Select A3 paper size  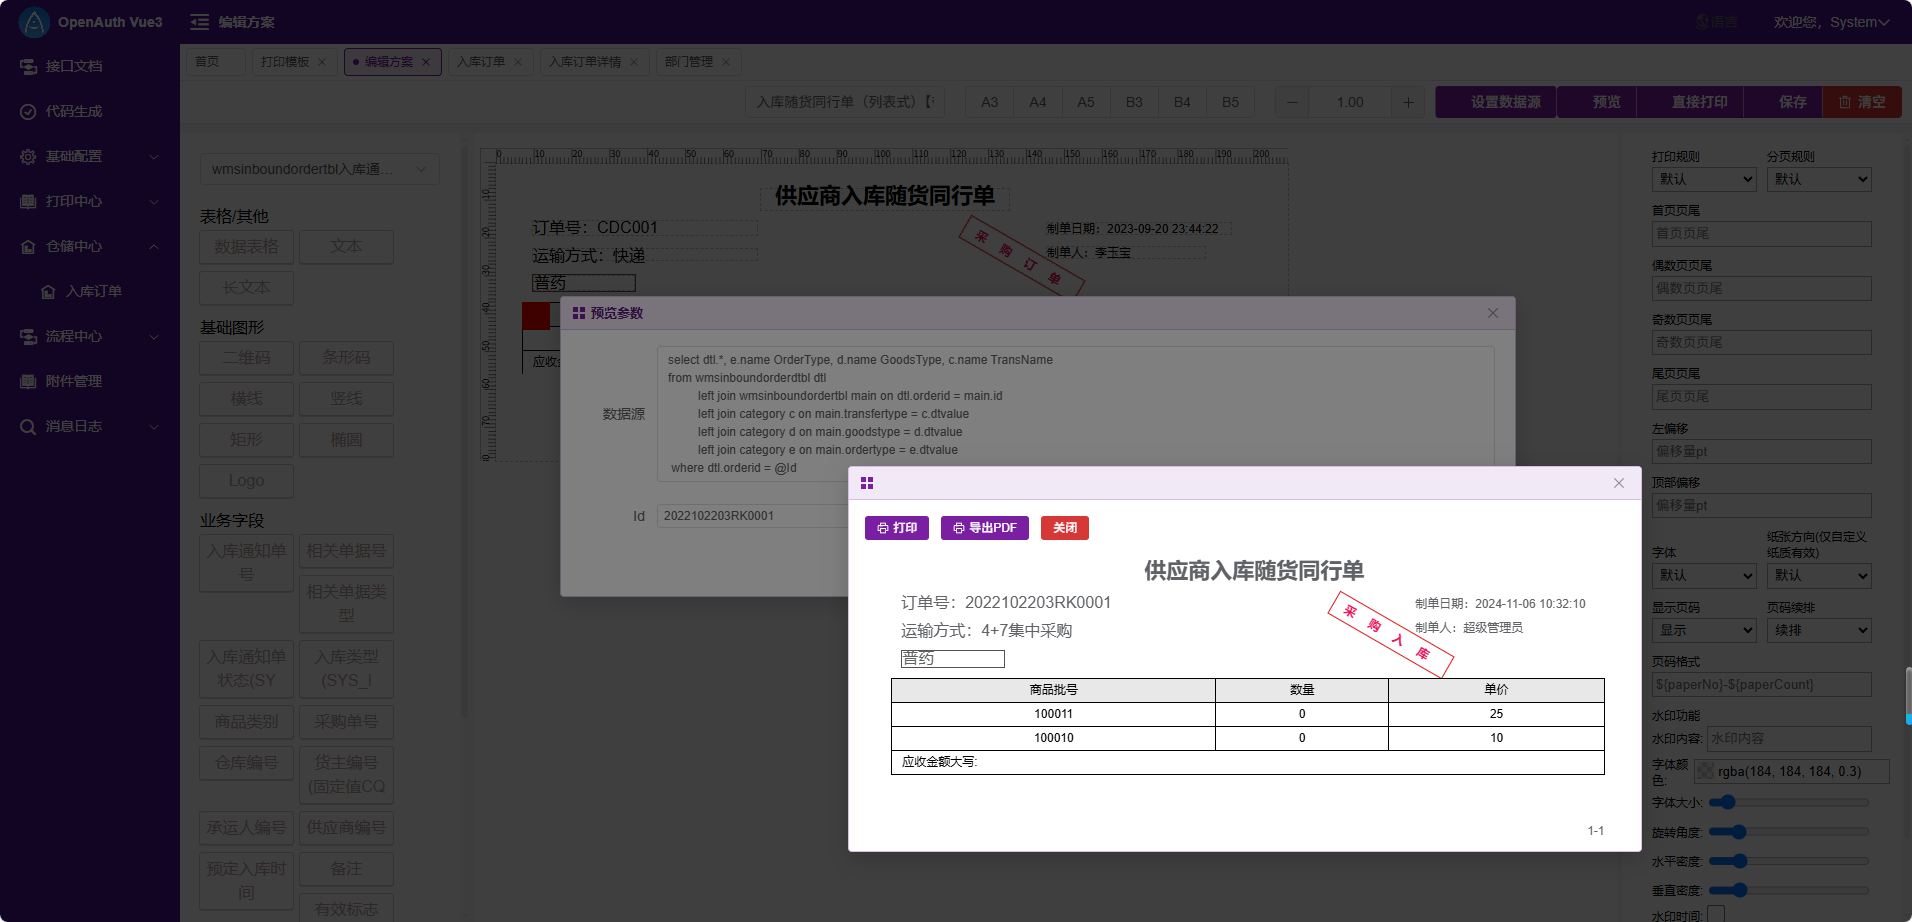tap(989, 102)
